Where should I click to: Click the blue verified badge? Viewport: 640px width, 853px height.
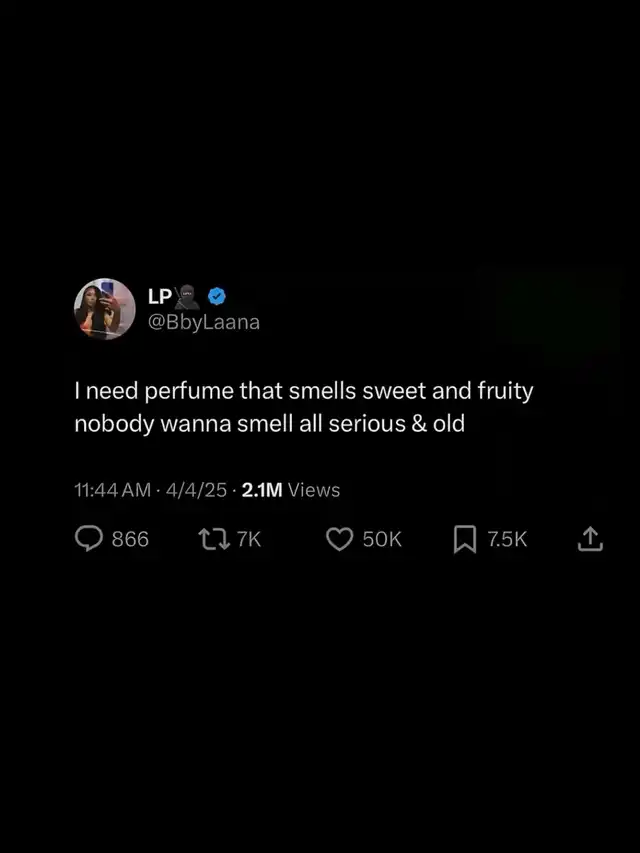pos(217,296)
